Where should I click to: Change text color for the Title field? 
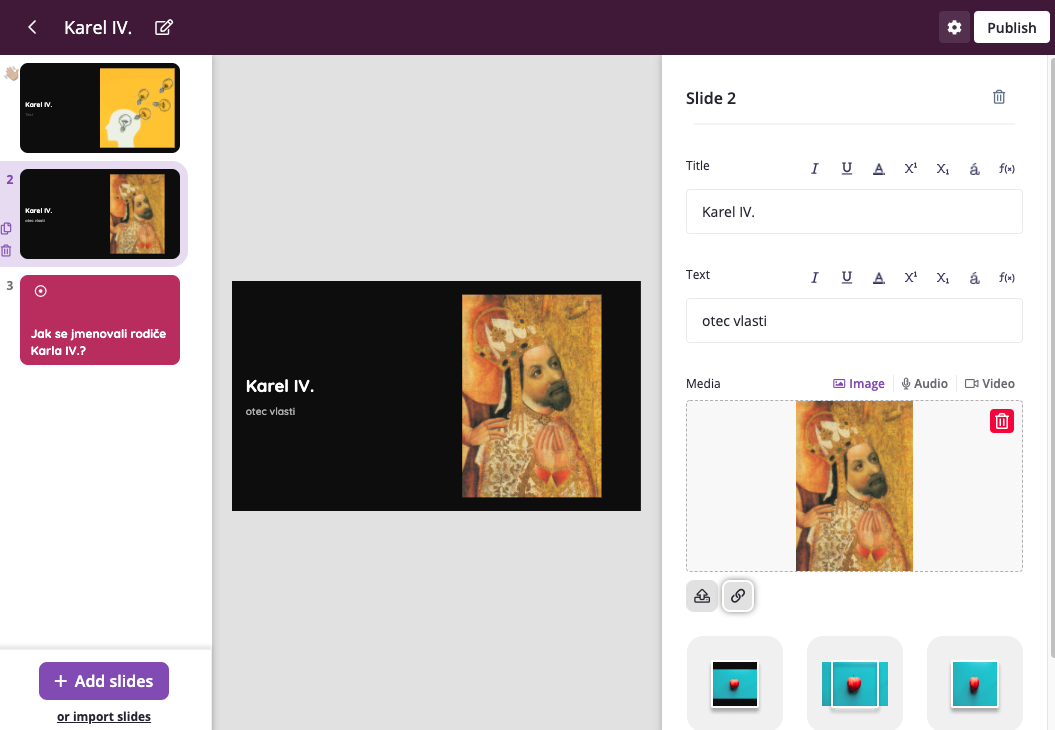click(x=879, y=169)
